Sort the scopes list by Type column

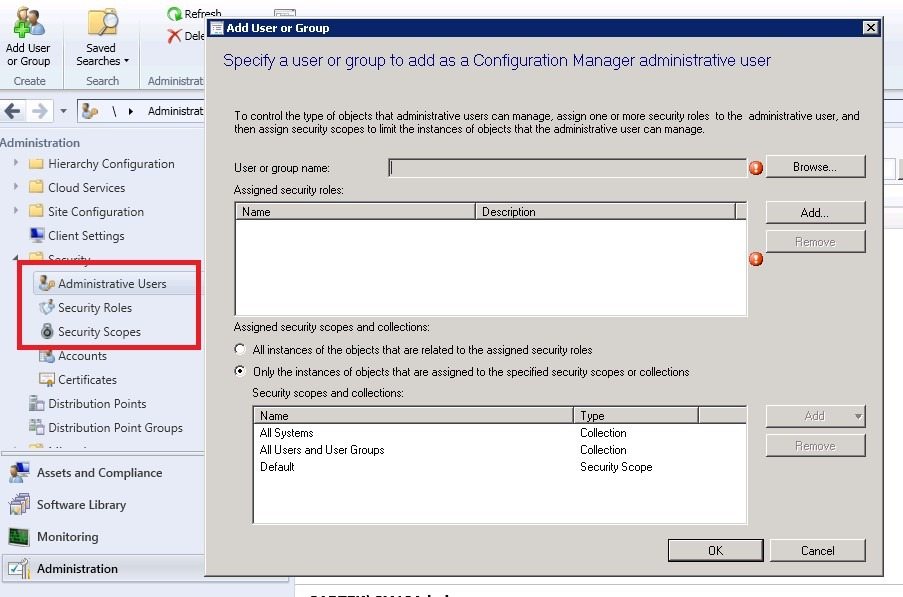pyautogui.click(x=636, y=416)
